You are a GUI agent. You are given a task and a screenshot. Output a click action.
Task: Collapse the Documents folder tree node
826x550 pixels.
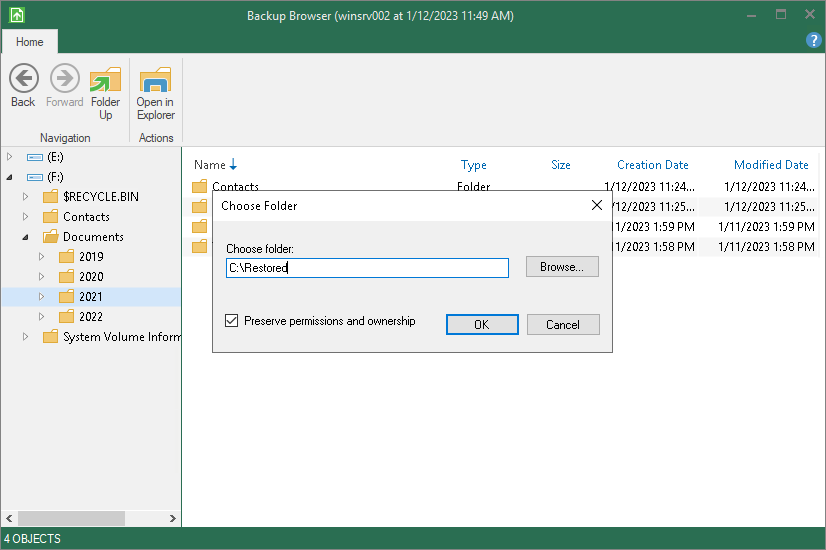[x=26, y=237]
